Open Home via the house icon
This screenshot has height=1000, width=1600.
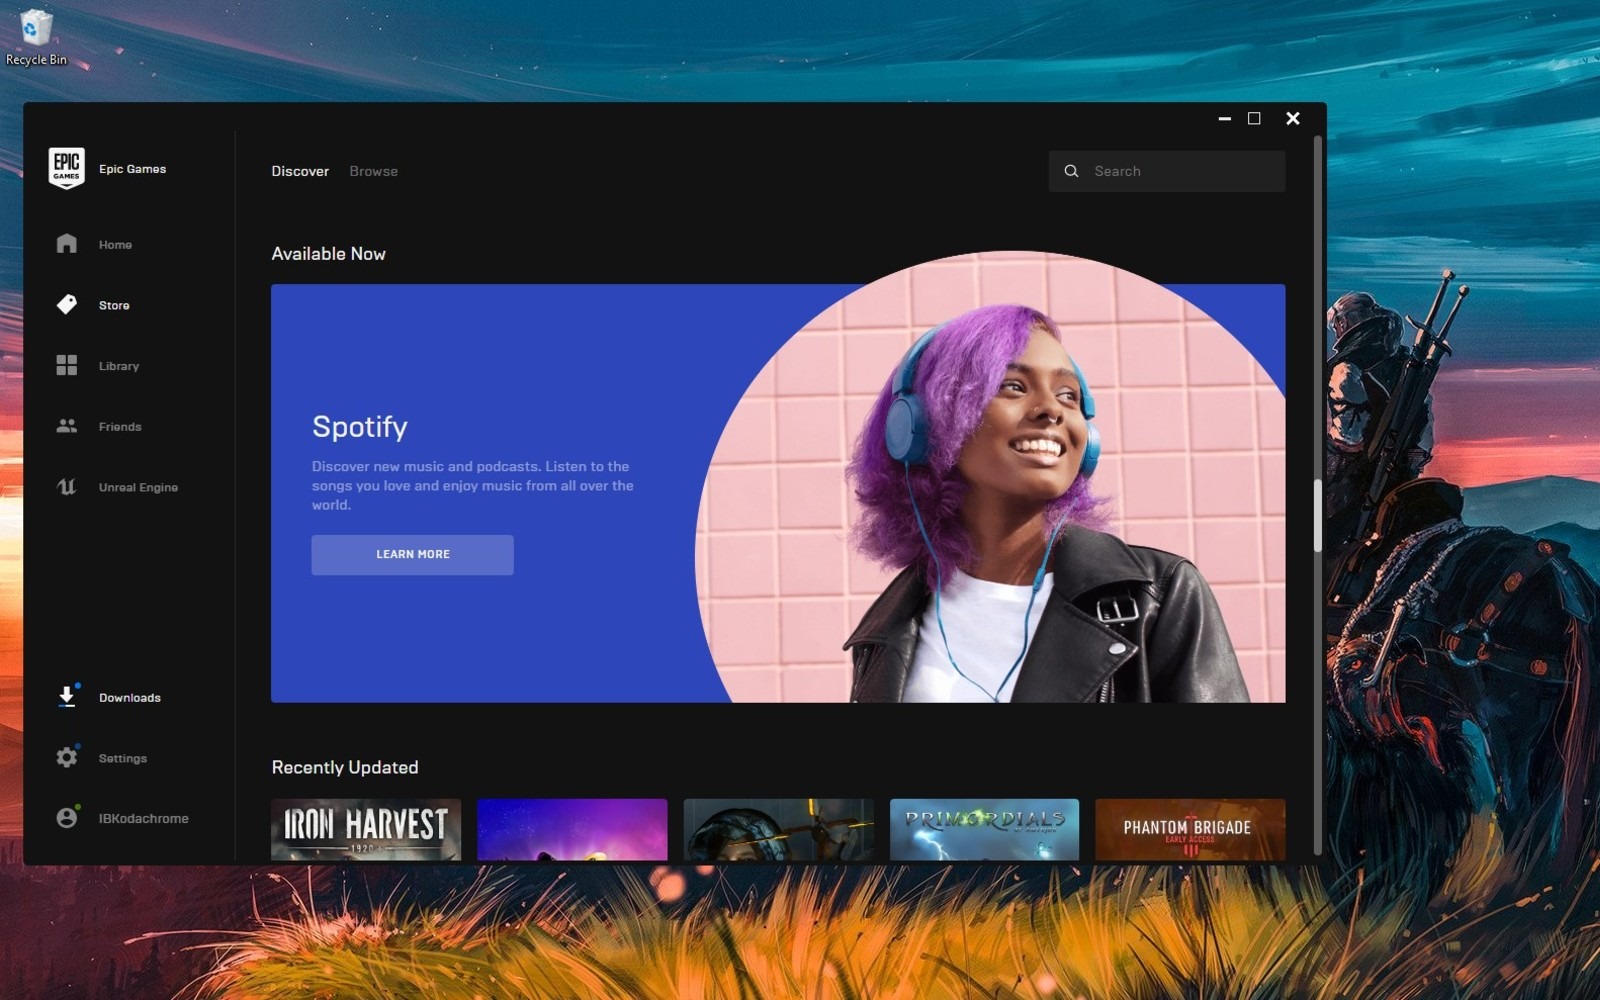[x=67, y=244]
